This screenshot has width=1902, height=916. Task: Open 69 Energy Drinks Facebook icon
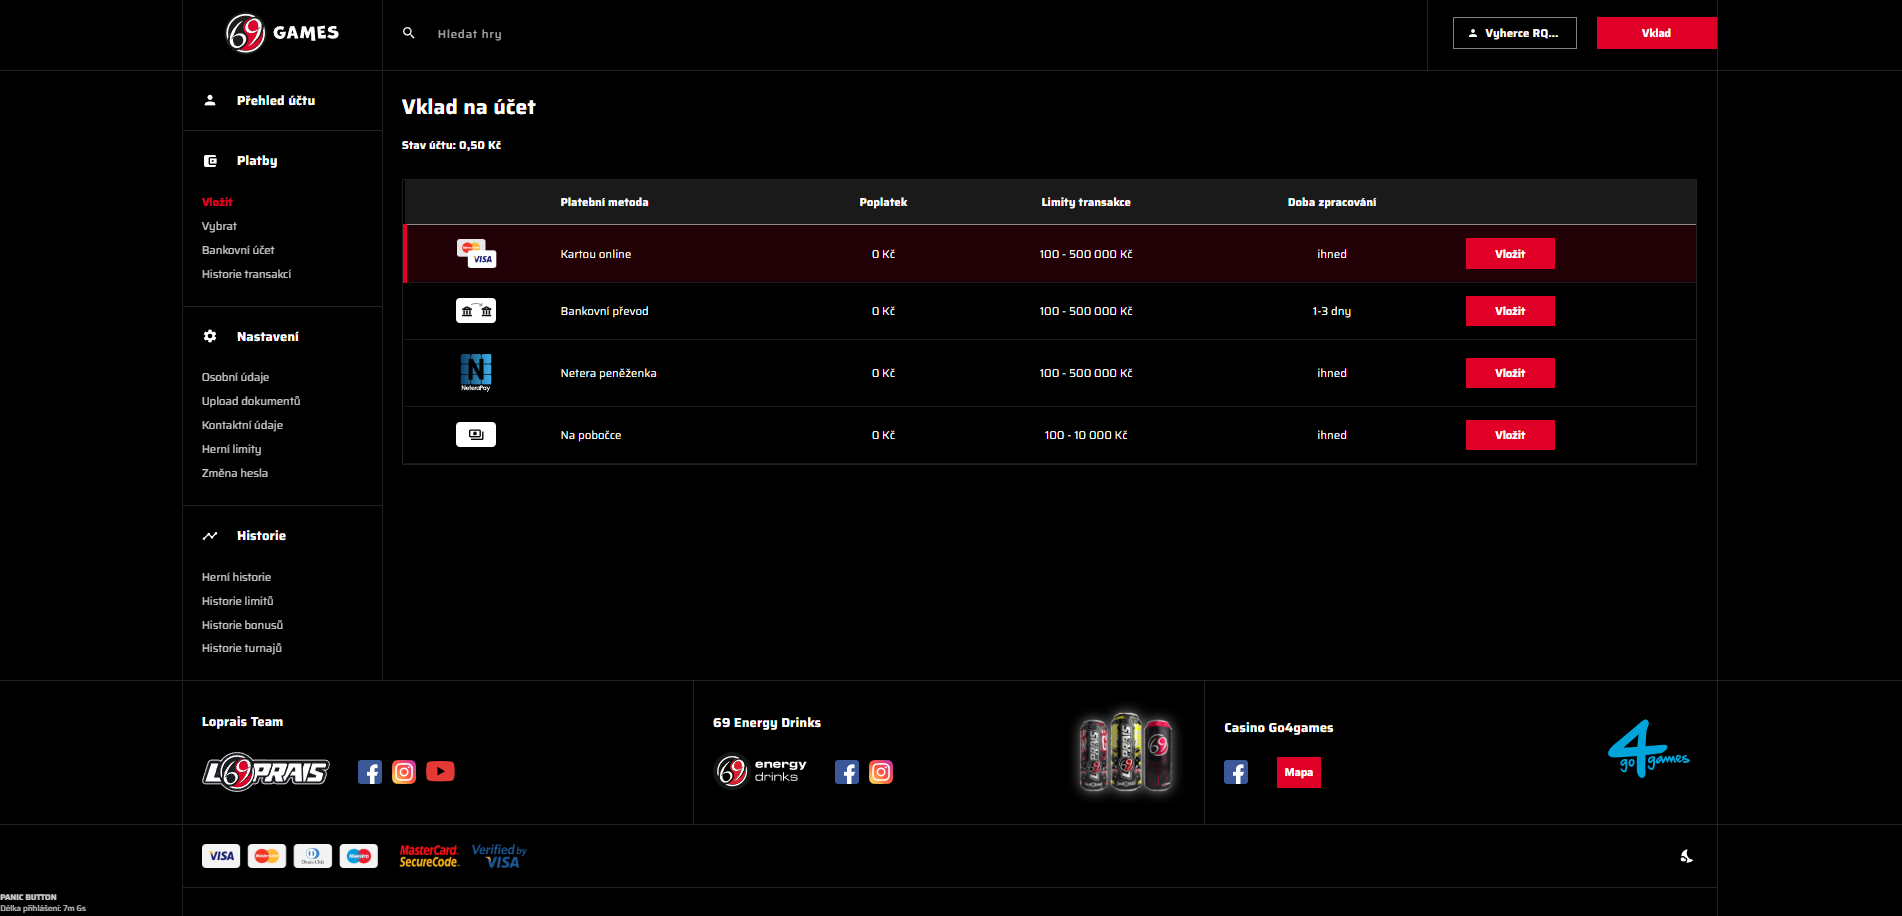(847, 772)
